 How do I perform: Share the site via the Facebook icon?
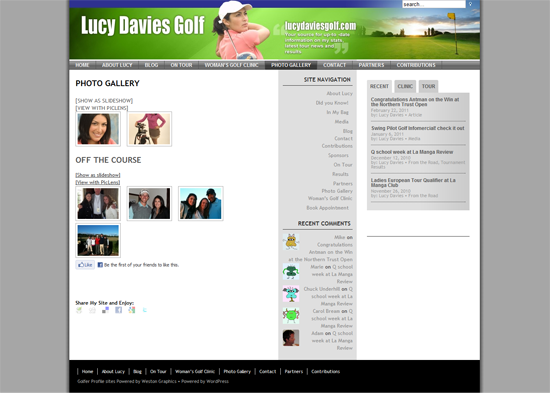tap(119, 310)
